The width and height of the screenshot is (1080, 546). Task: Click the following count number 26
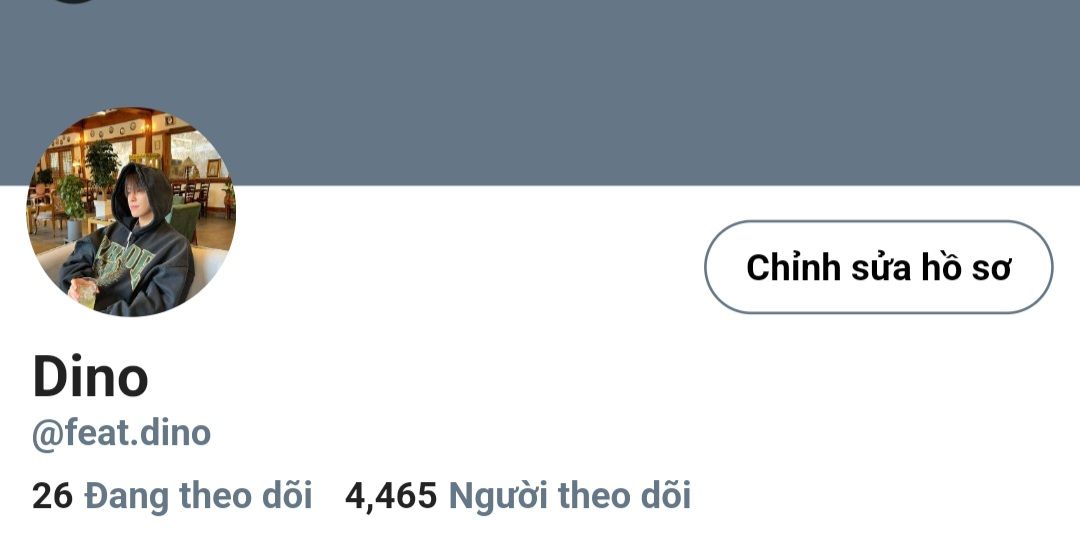(x=52, y=496)
